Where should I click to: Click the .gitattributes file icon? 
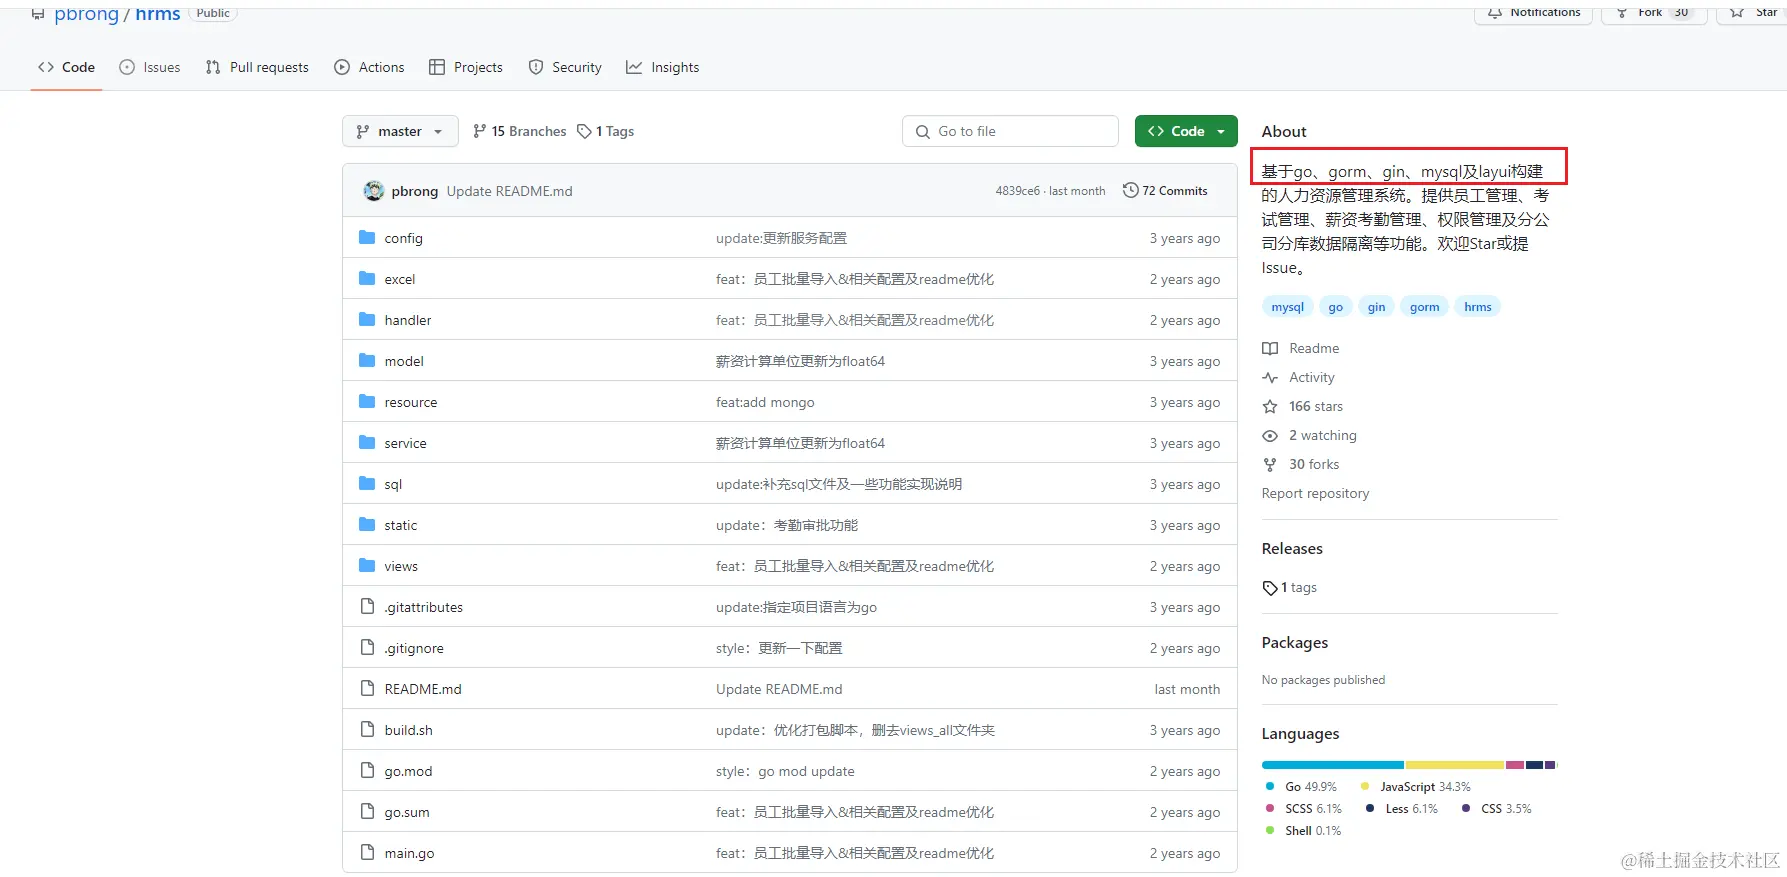click(367, 607)
